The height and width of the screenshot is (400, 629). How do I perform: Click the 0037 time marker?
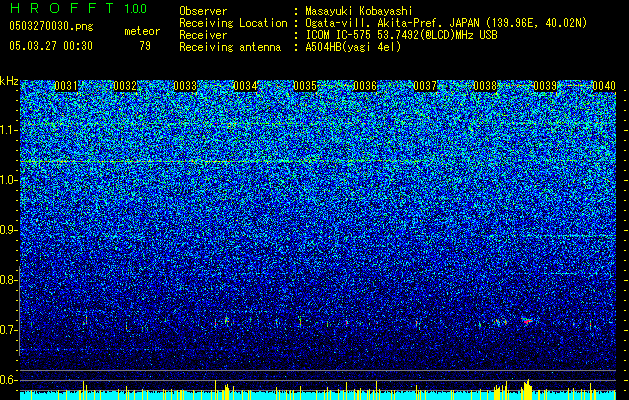pyautogui.click(x=425, y=86)
